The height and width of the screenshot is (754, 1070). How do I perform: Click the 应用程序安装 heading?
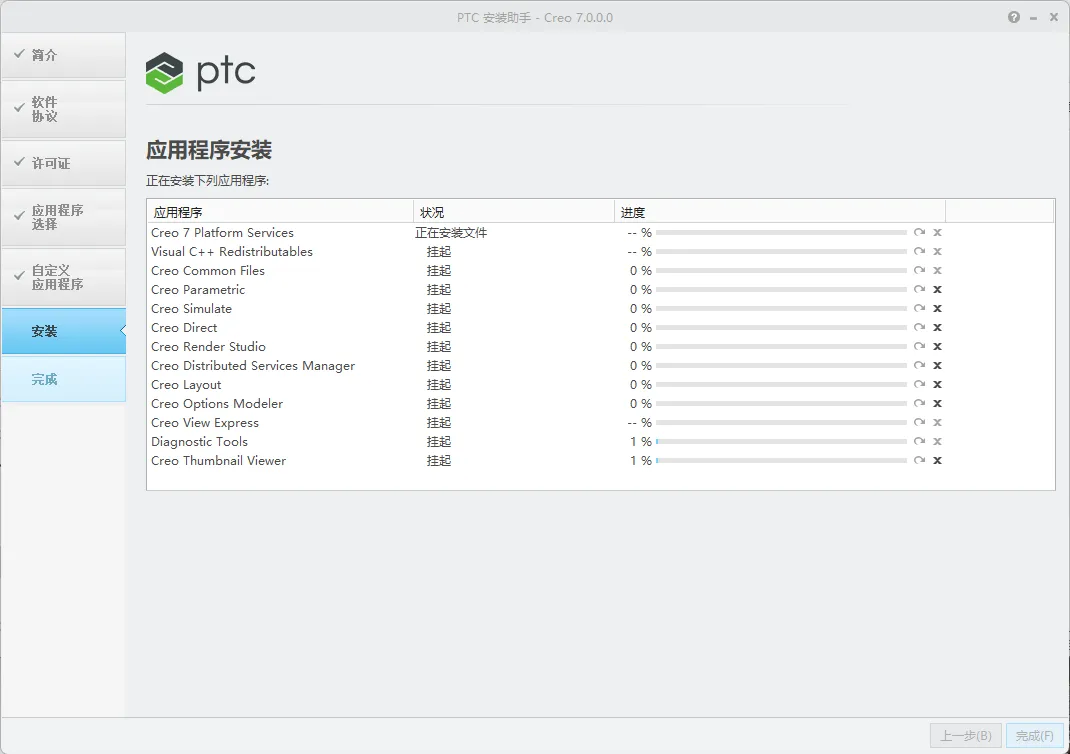pyautogui.click(x=209, y=150)
